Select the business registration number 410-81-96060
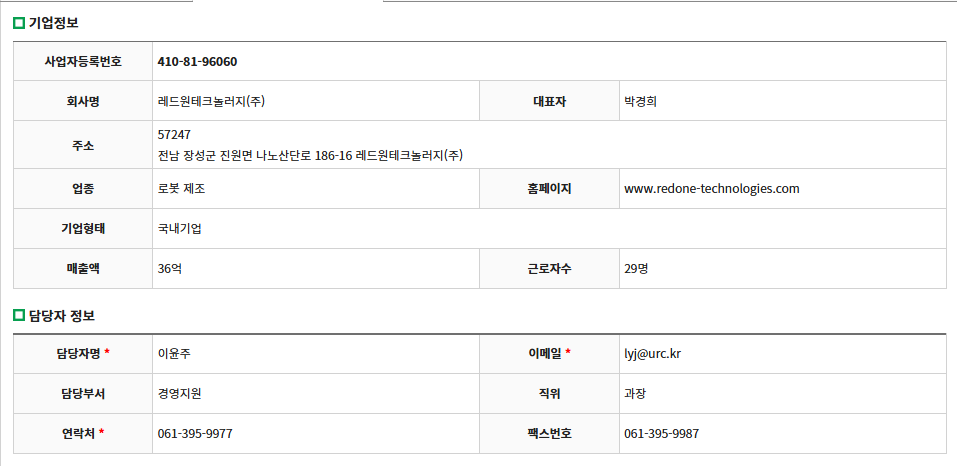This screenshot has height=466, width=957. point(197,62)
